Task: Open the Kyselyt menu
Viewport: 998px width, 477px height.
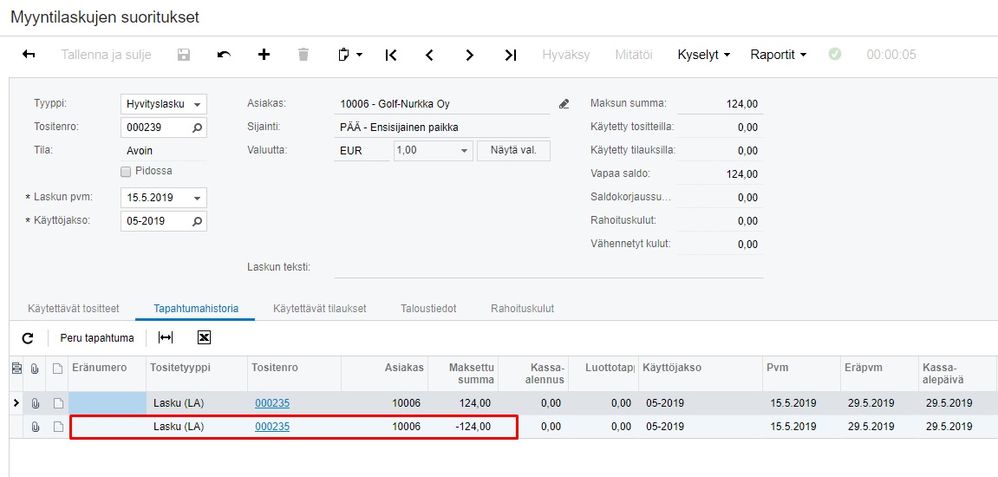Action: pyautogui.click(x=704, y=55)
